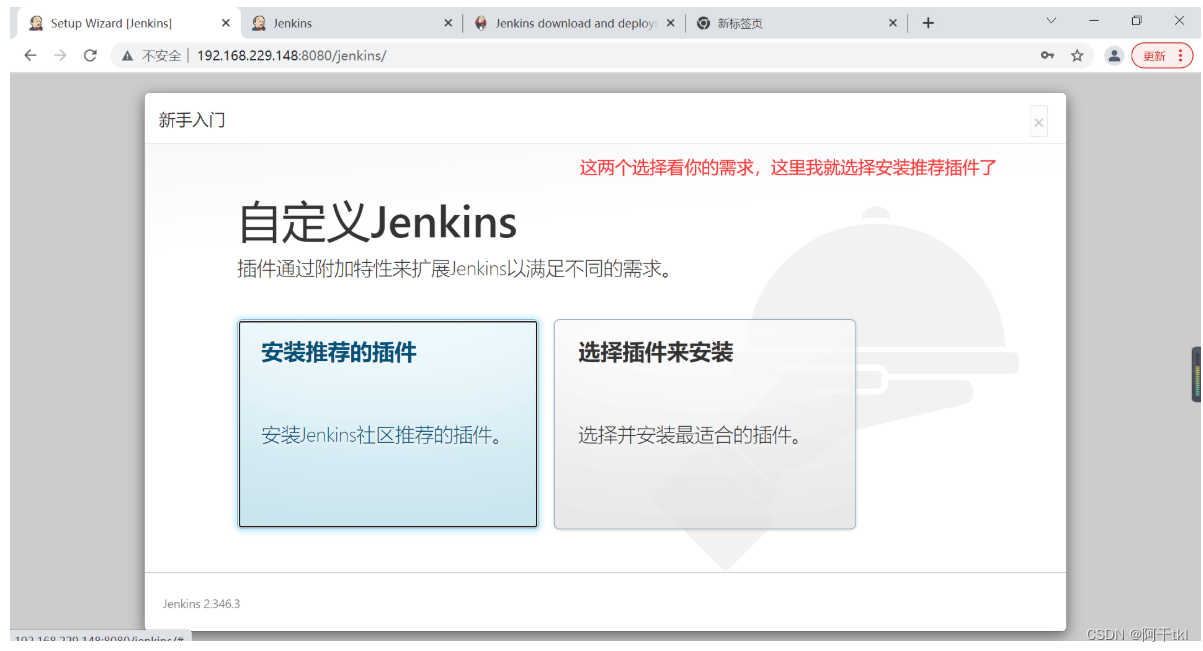Click the Jenkins favicon on Setup Wizard tab
The image size is (1203, 651).
click(x=36, y=23)
